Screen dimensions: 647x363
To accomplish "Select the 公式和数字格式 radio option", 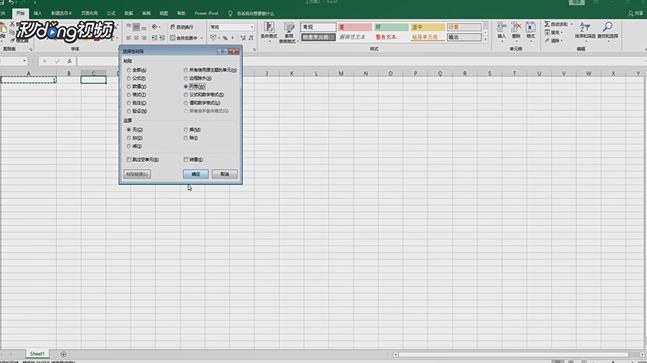I will tap(204, 95).
